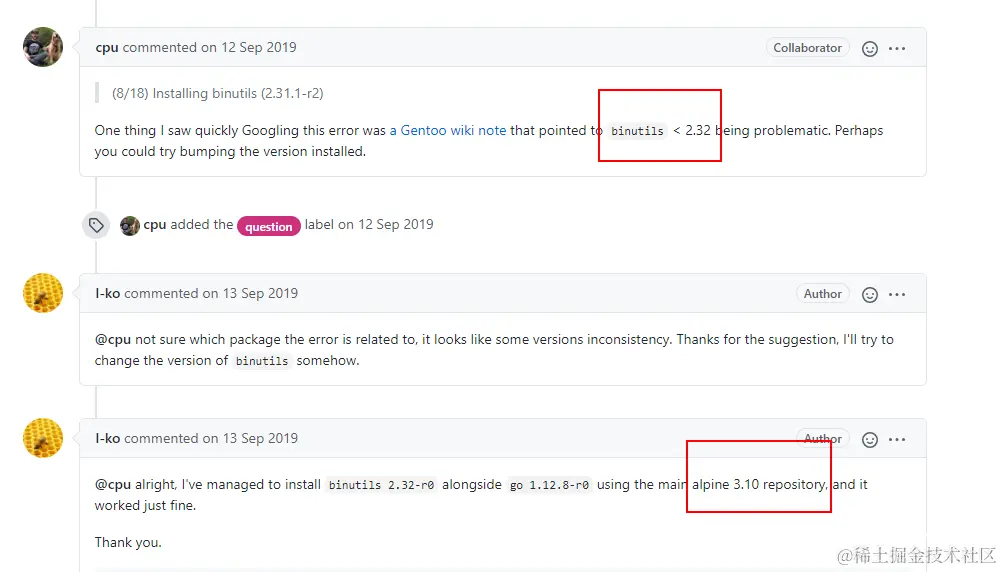Open the options menu on cpu's comment
This screenshot has width=1003, height=572.
click(897, 49)
